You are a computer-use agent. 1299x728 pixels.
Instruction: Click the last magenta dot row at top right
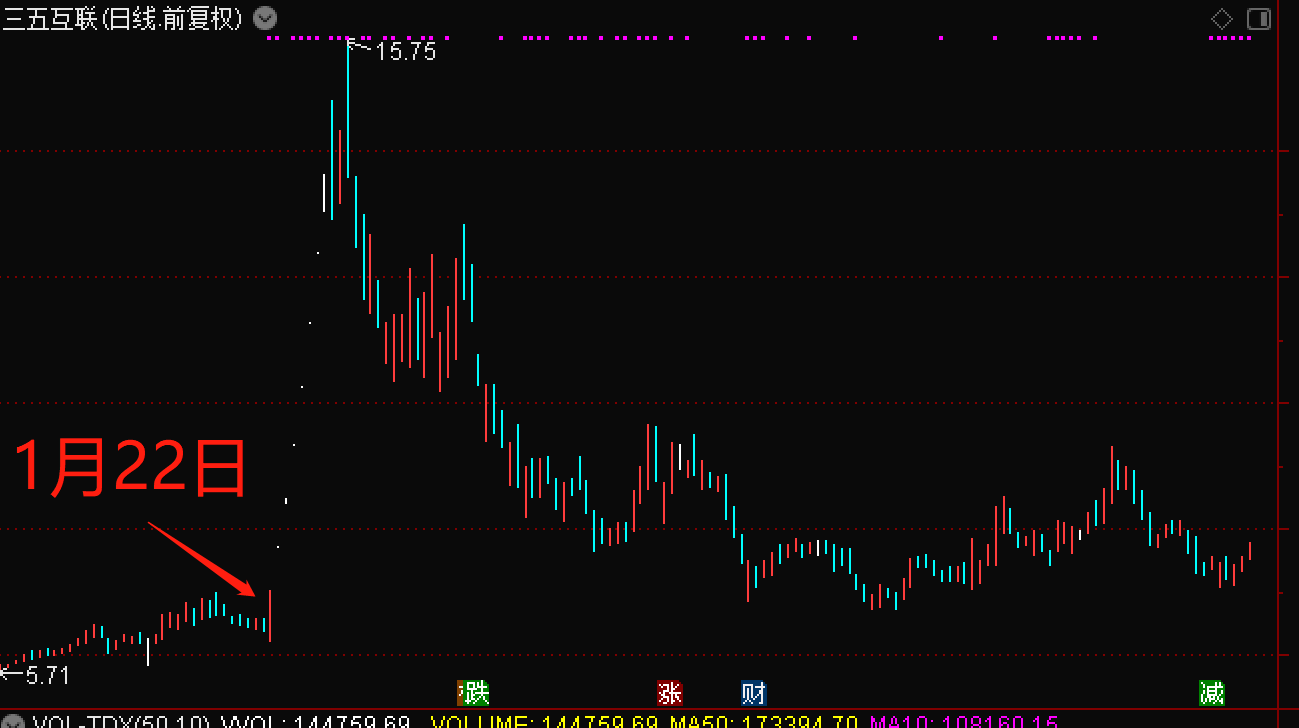[x=1230, y=38]
